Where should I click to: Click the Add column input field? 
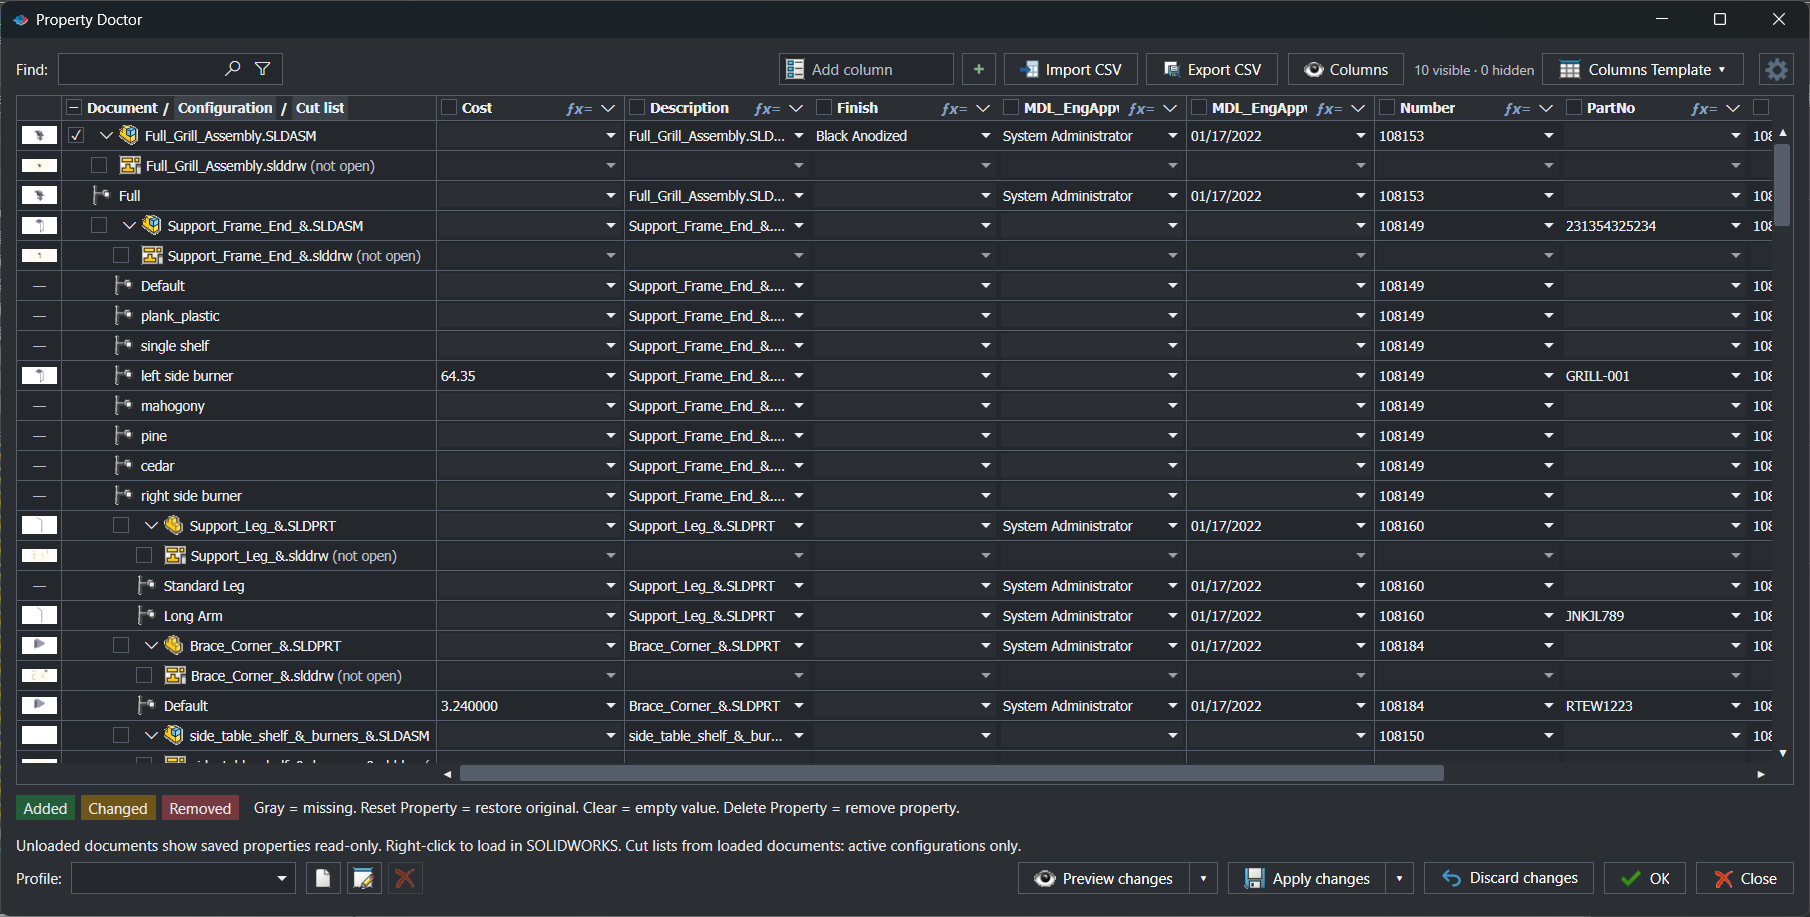tap(866, 69)
